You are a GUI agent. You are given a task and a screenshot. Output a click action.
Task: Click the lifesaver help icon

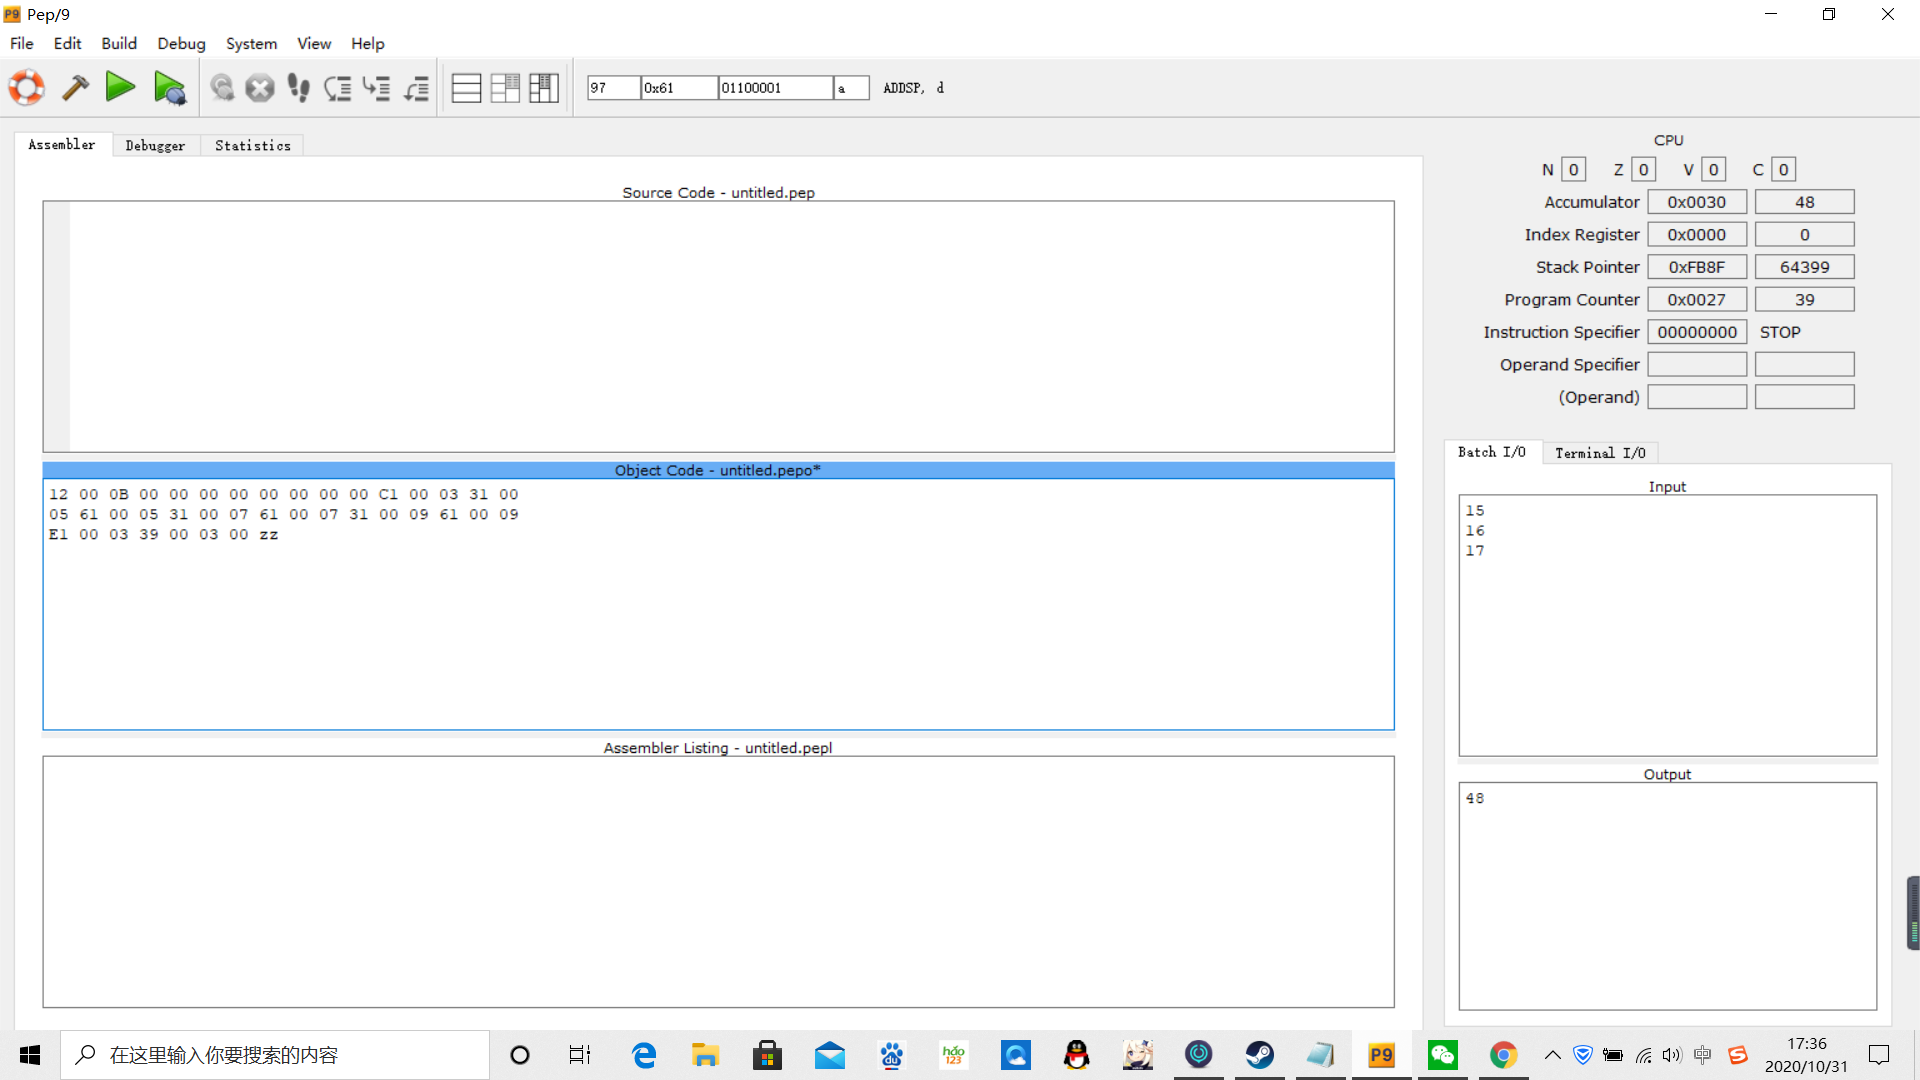[27, 88]
